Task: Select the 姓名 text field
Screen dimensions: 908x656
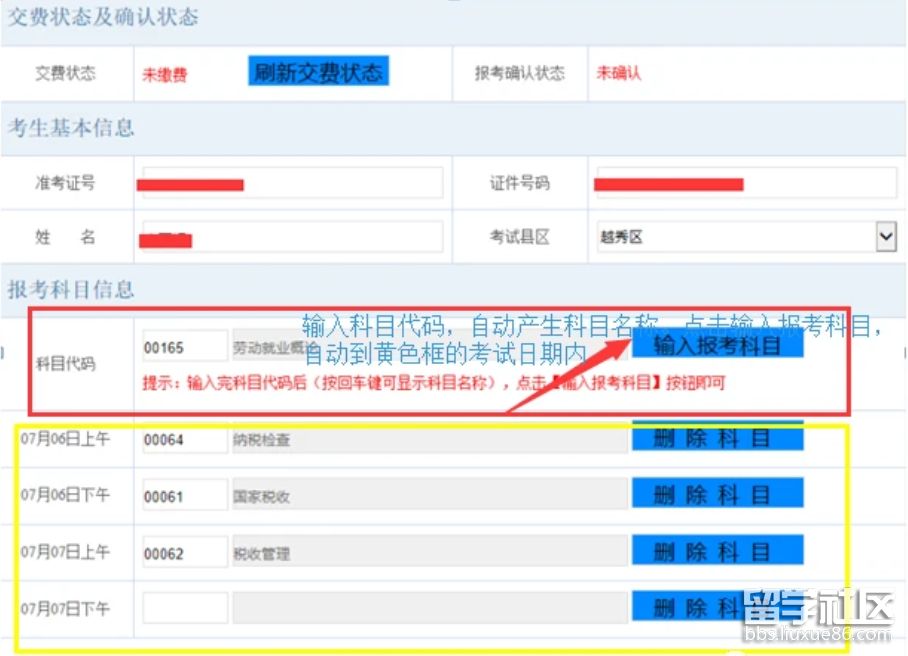Action: coord(292,237)
